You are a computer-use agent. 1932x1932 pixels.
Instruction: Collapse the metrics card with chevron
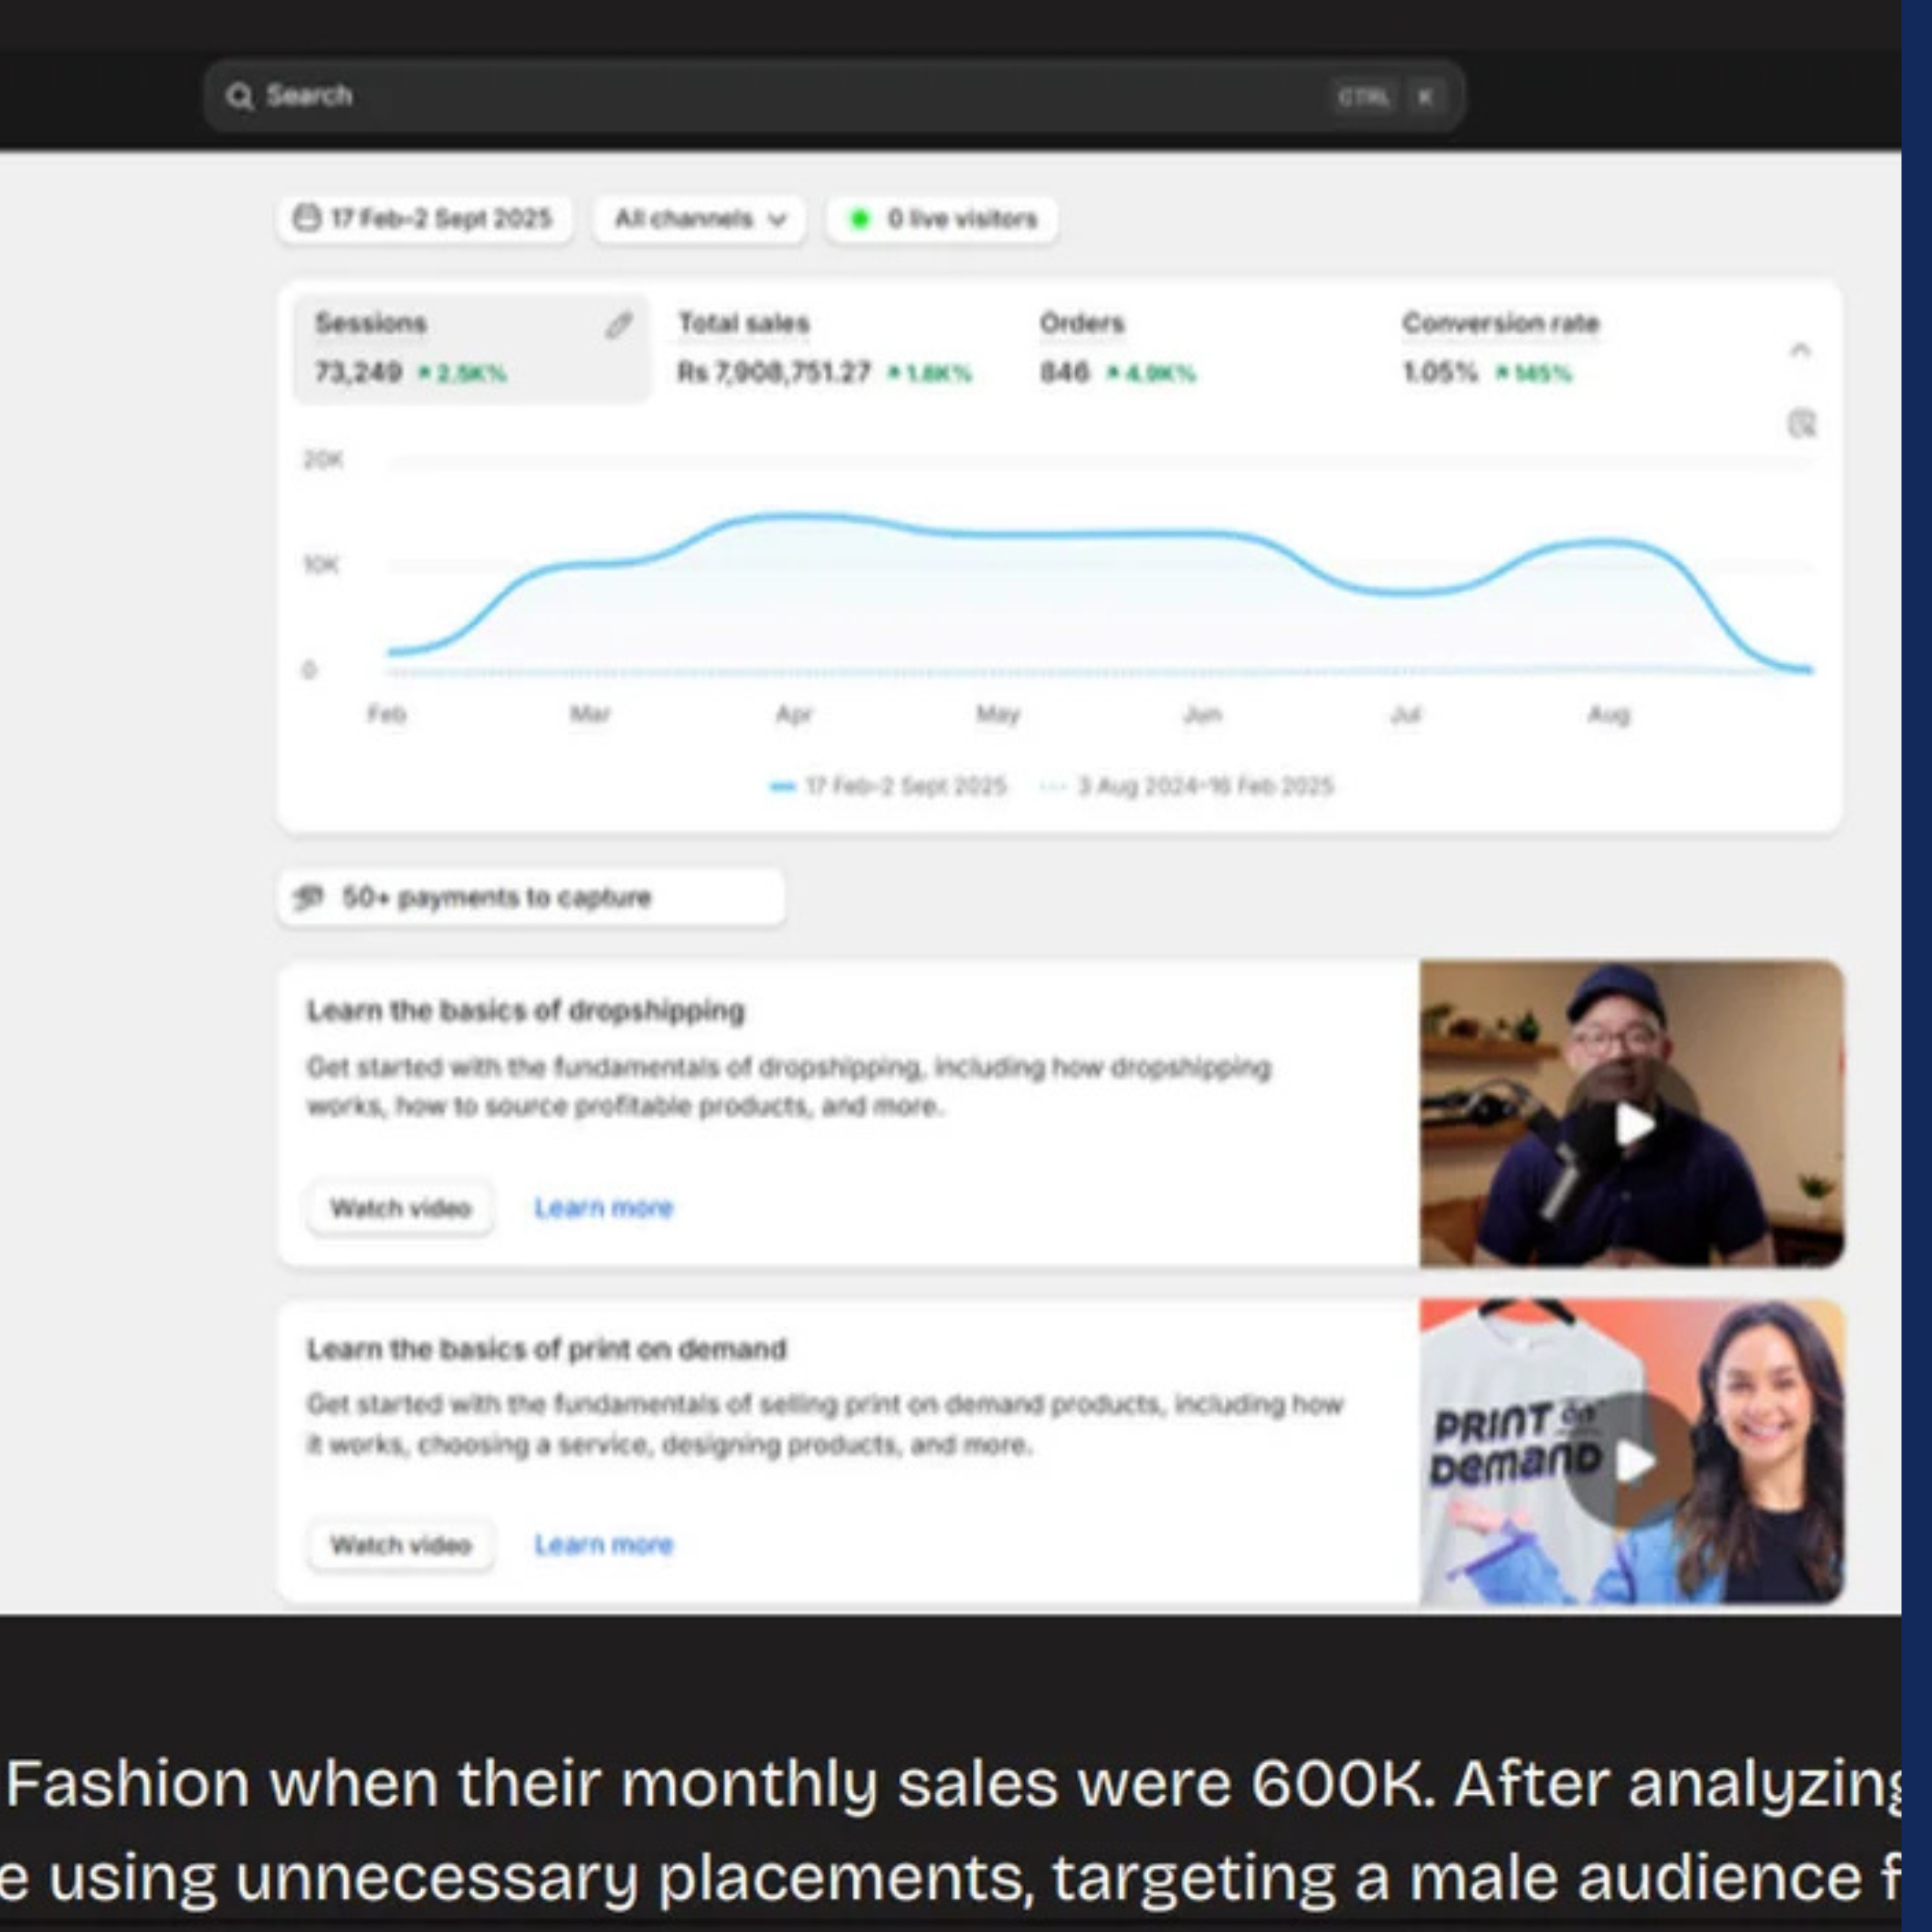(x=1800, y=350)
